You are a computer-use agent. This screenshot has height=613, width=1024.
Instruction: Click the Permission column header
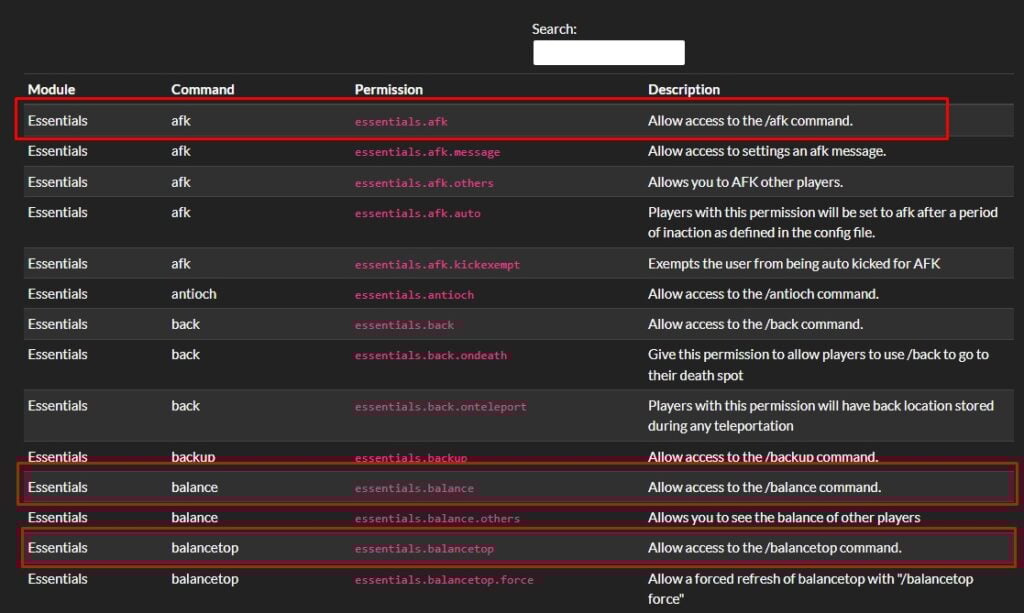point(388,90)
